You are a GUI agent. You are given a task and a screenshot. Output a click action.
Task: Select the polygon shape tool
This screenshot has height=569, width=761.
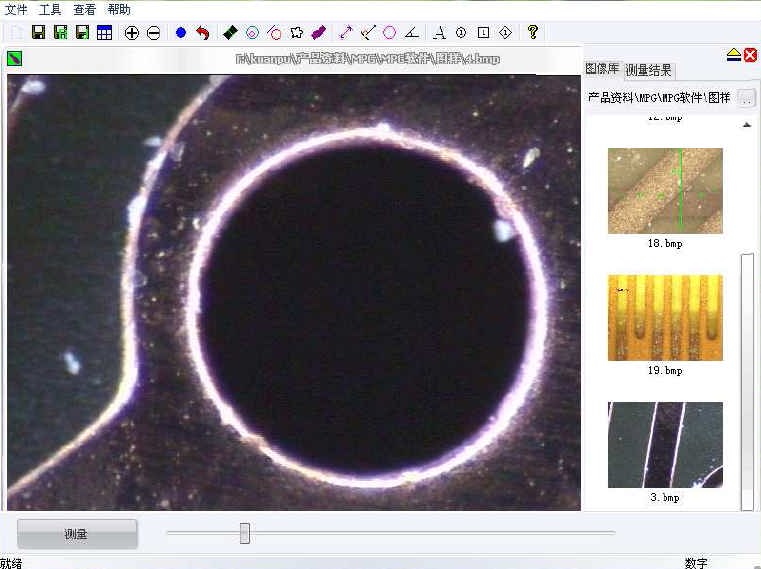(297, 33)
